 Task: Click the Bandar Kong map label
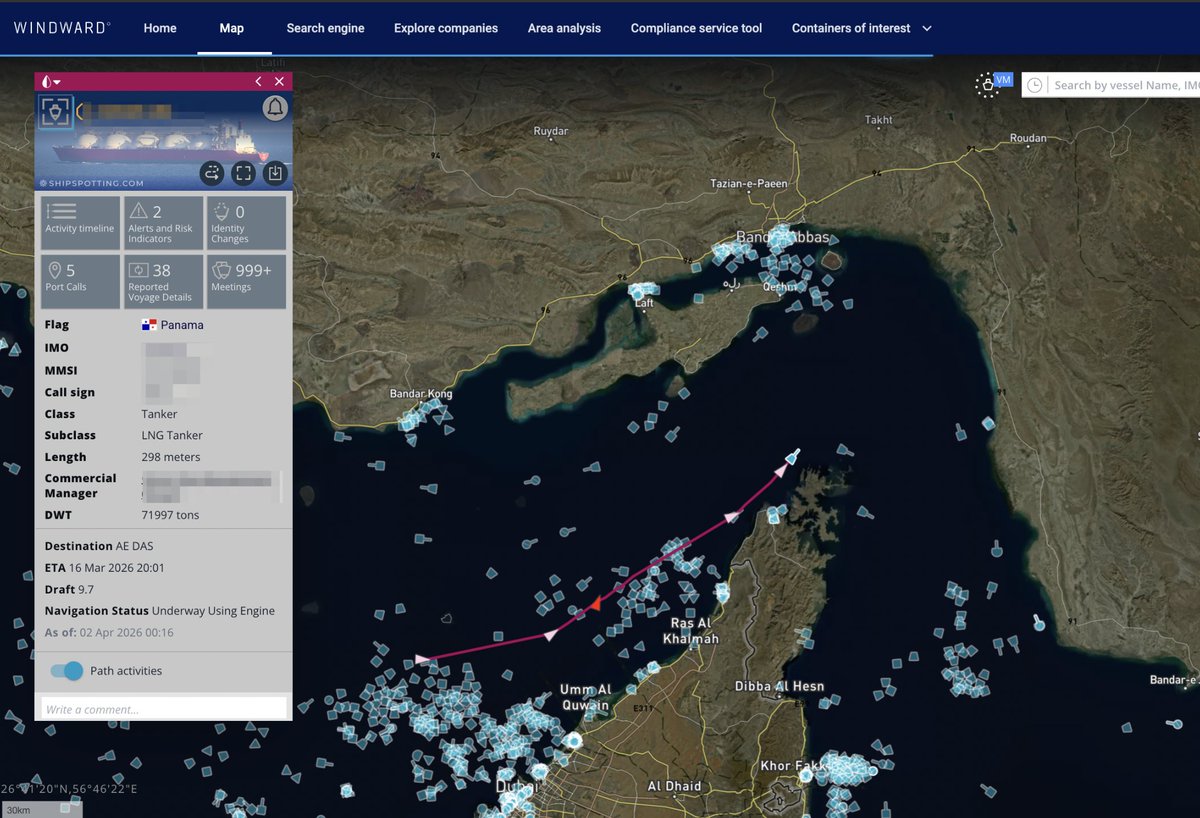click(421, 394)
